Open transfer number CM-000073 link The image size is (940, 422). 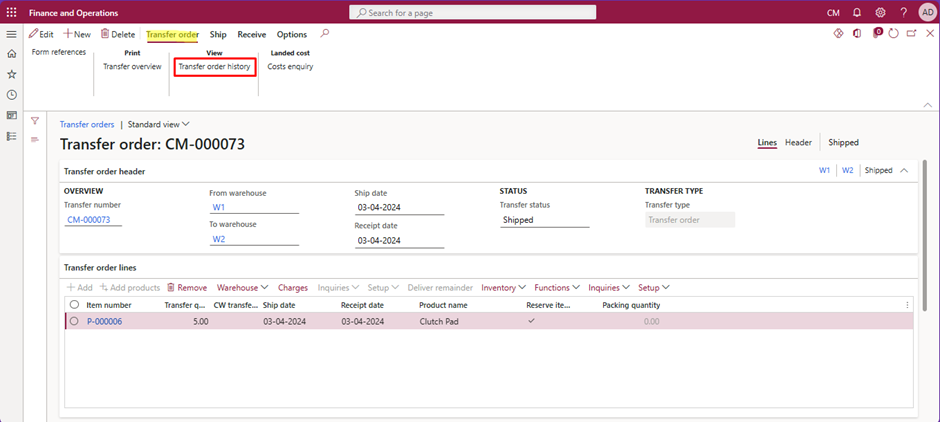[89, 220]
